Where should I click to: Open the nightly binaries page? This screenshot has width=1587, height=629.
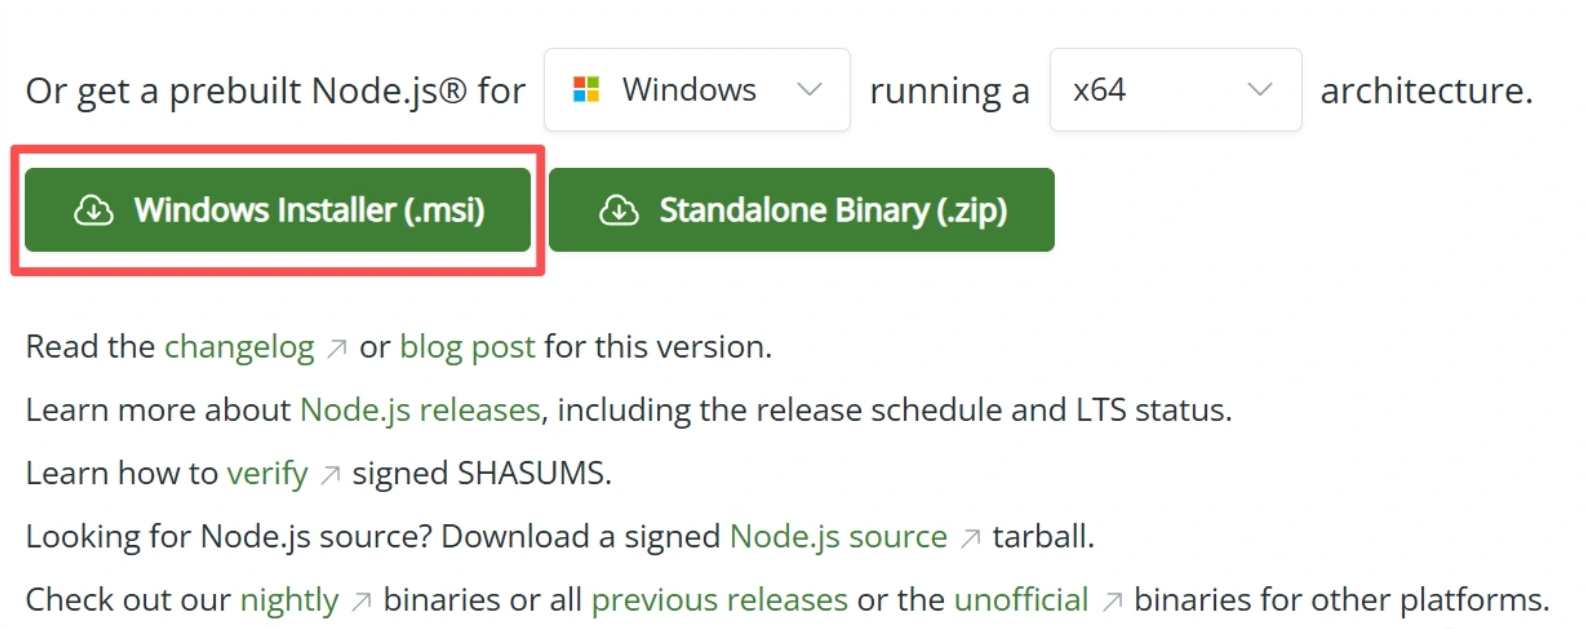tap(288, 600)
